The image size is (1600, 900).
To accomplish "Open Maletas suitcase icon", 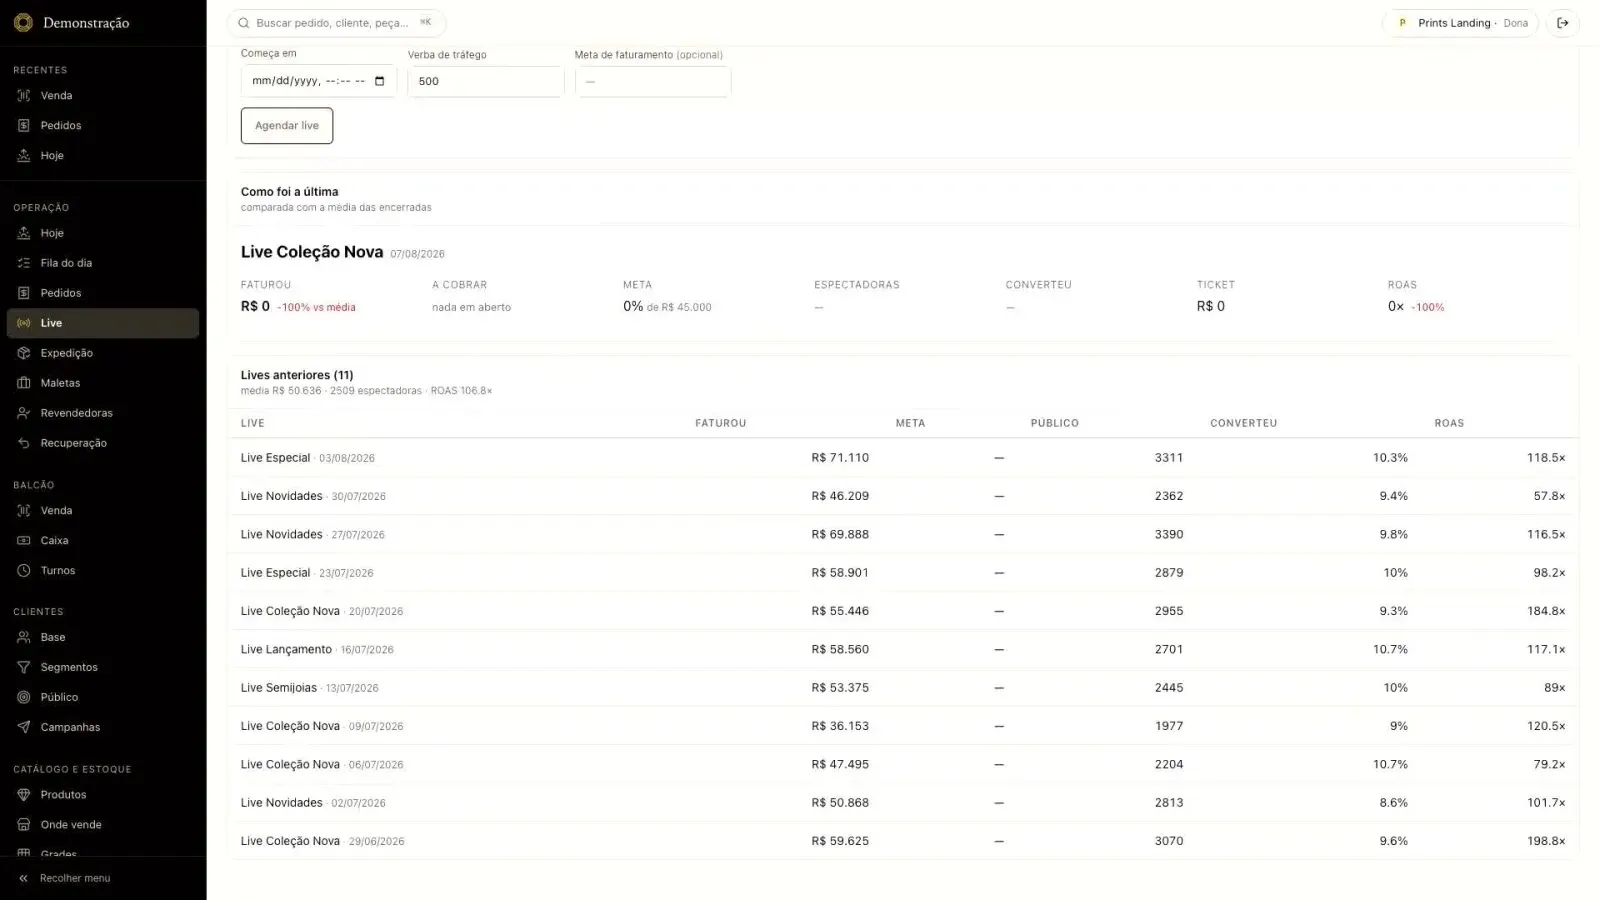I will click(x=24, y=383).
